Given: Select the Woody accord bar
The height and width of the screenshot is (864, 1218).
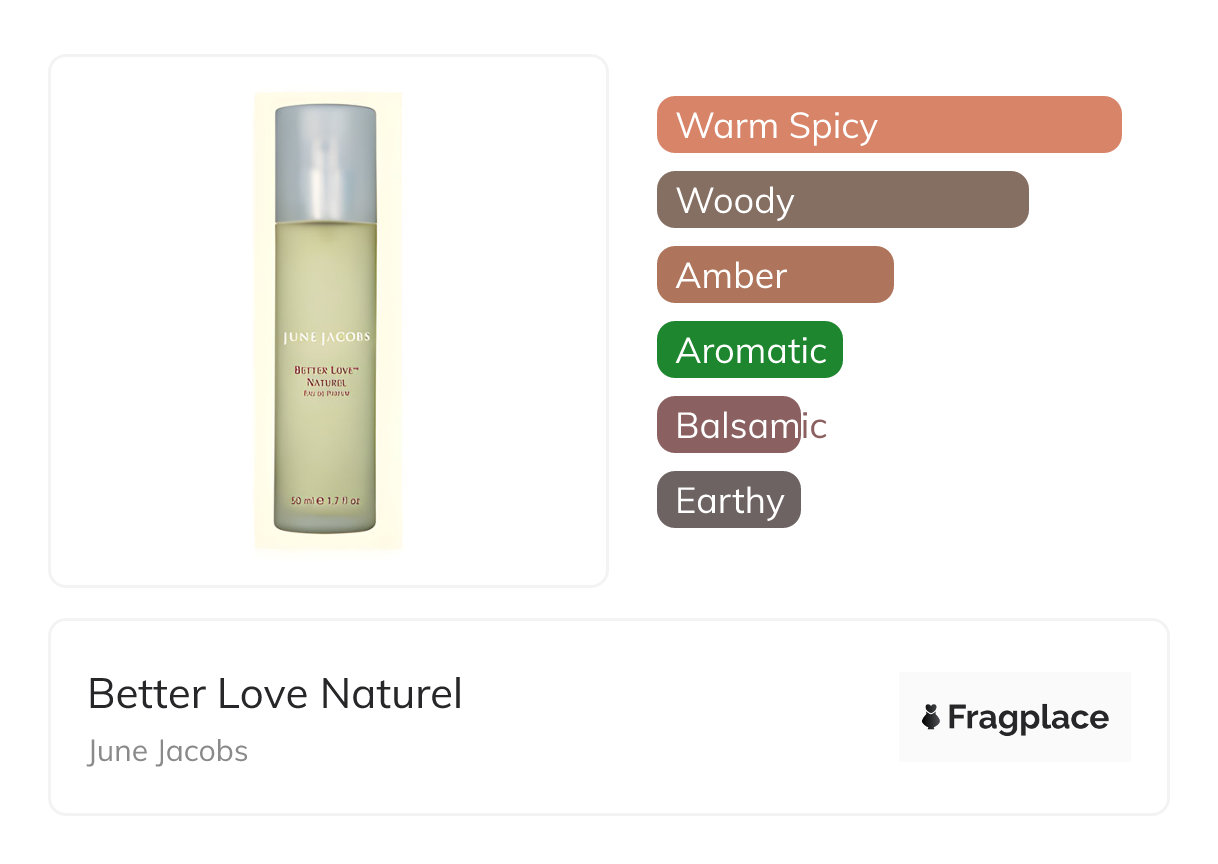Looking at the screenshot, I should [x=843, y=200].
